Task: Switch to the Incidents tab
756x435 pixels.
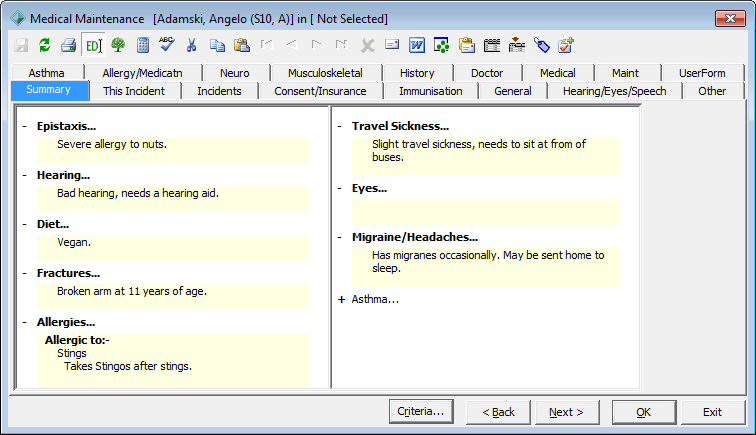Action: tap(219, 91)
